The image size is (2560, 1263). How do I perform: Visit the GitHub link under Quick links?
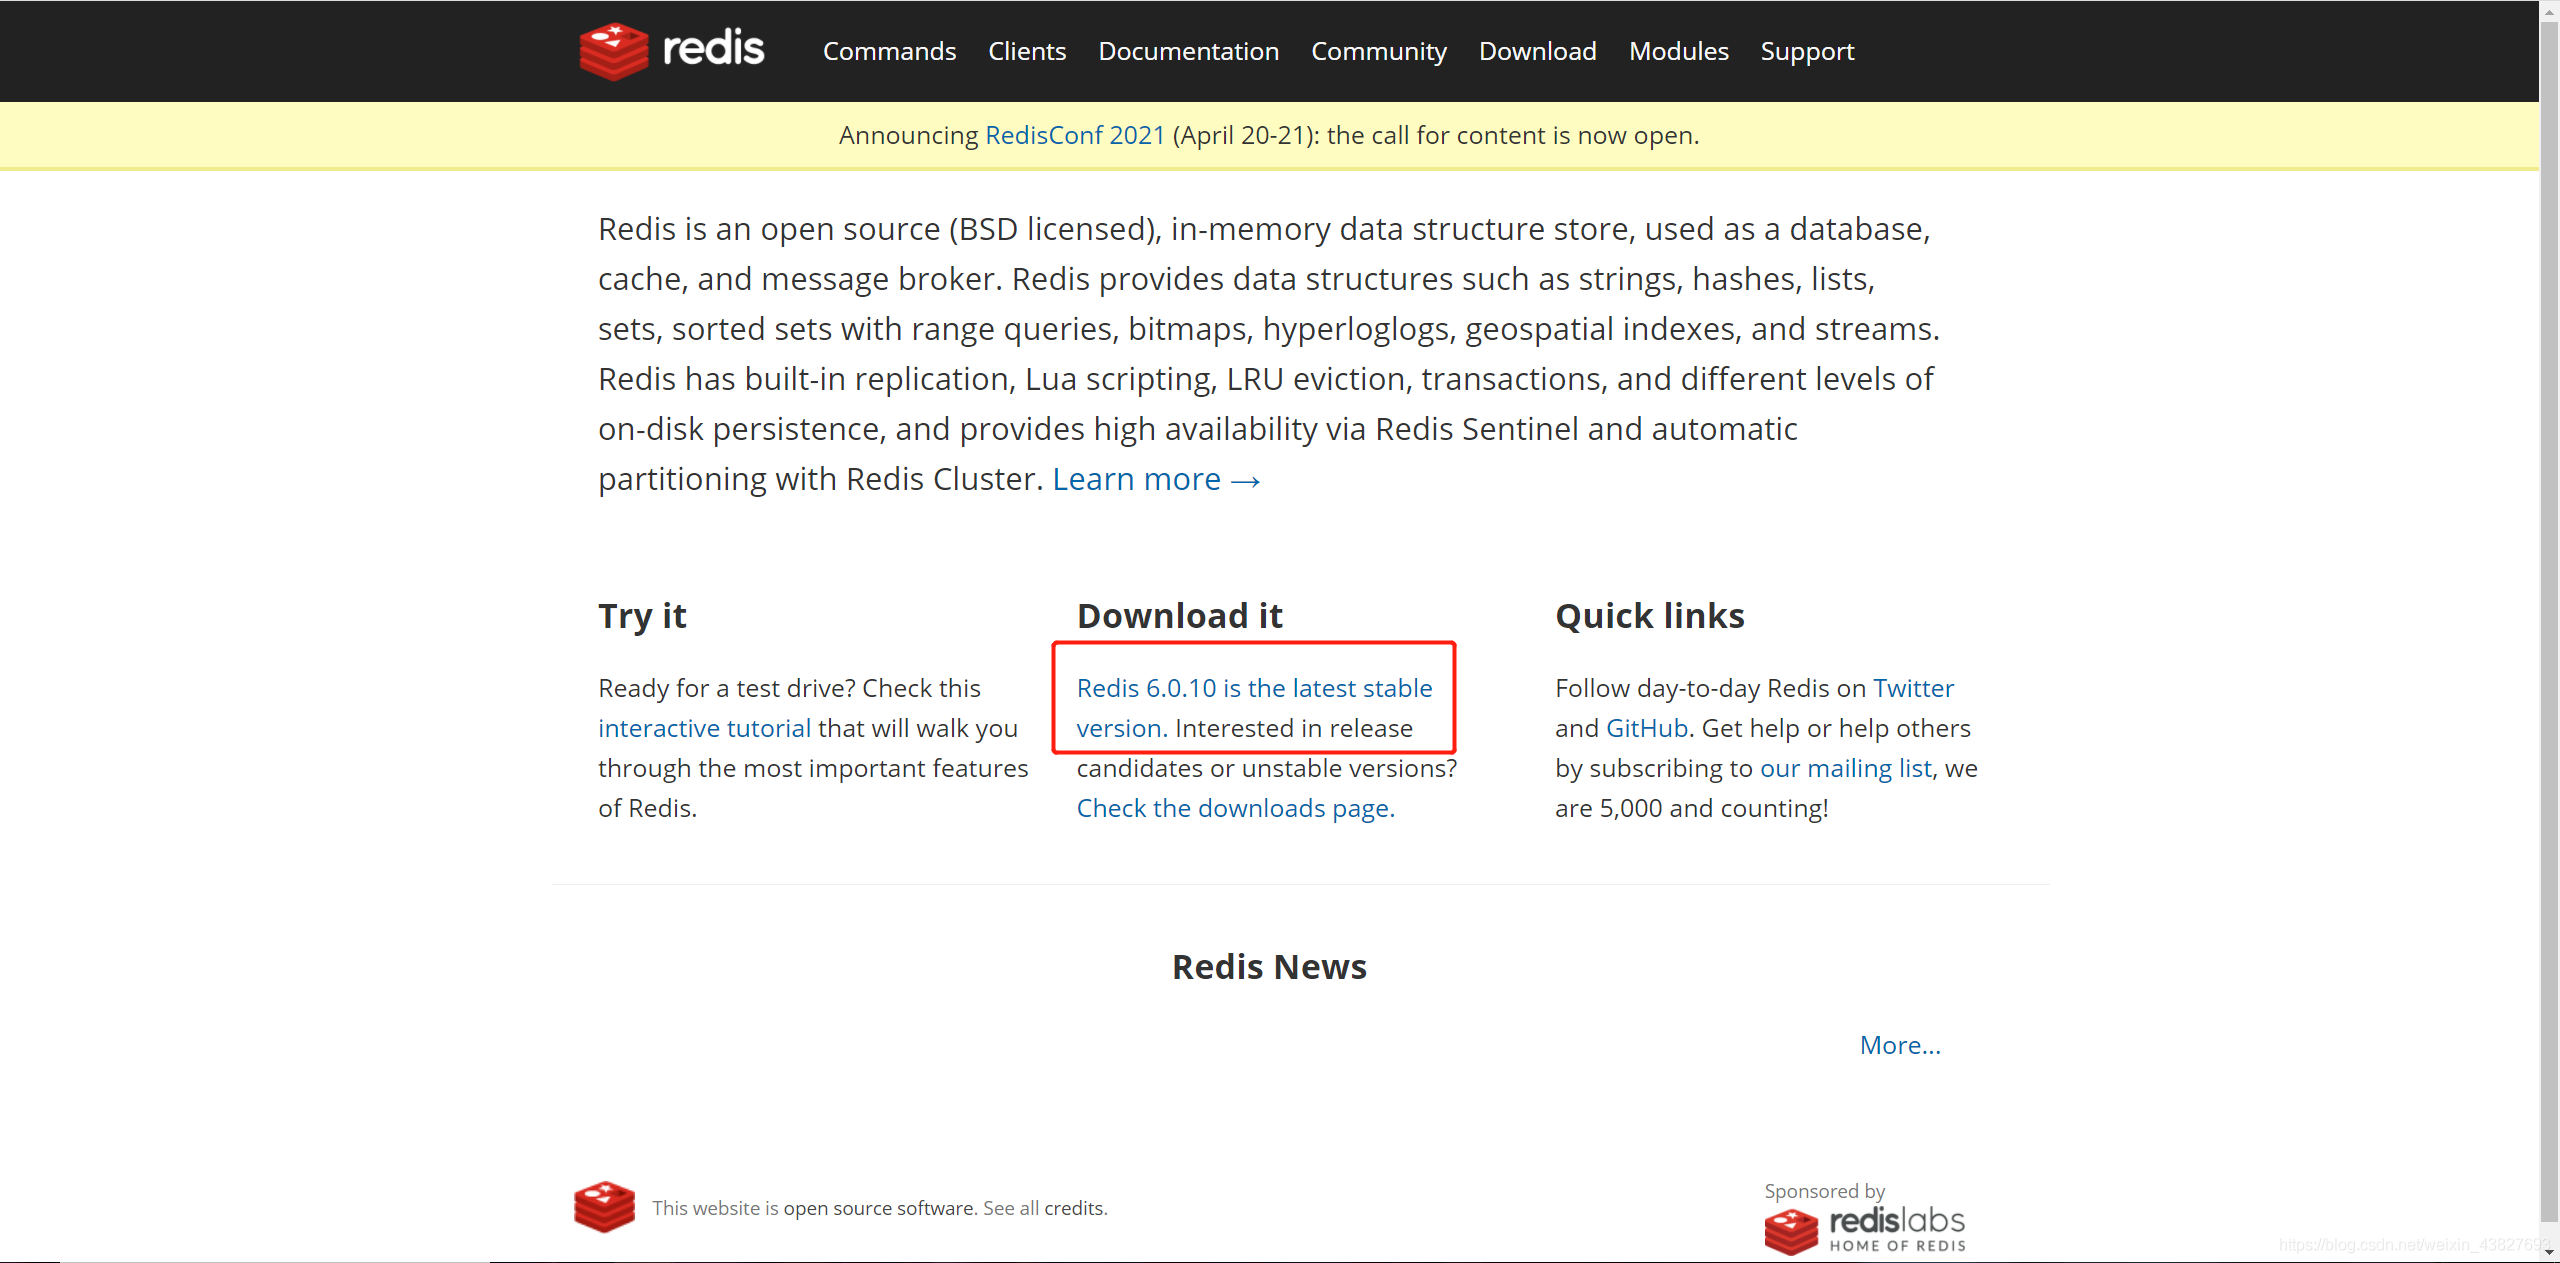click(1647, 728)
